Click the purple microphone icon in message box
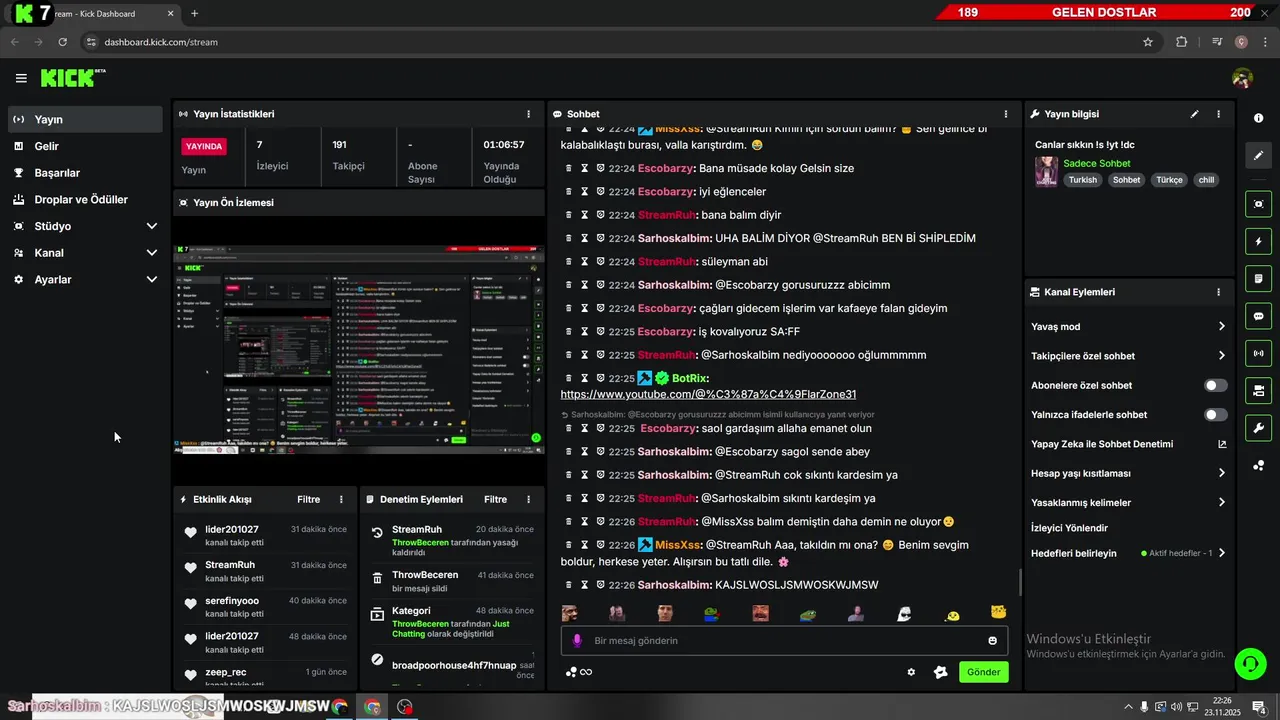 click(x=577, y=641)
